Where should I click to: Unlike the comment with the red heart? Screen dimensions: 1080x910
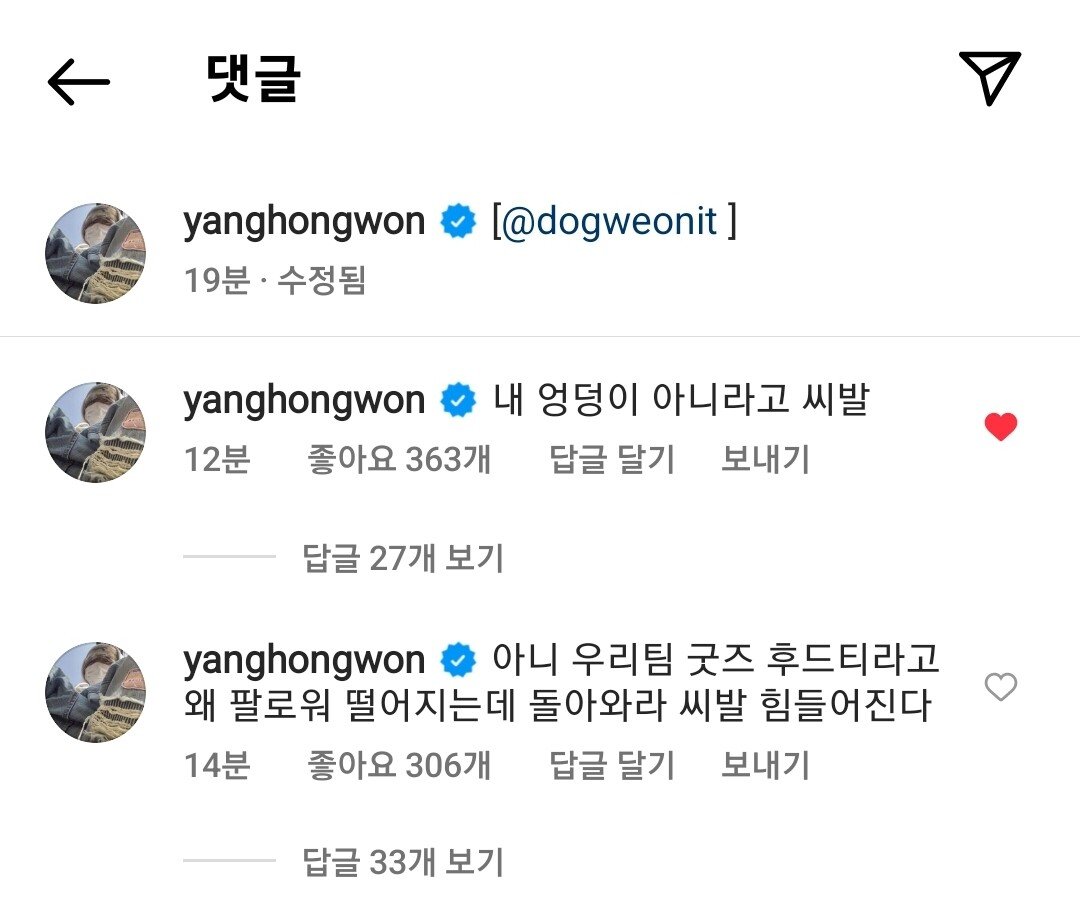point(1000,426)
